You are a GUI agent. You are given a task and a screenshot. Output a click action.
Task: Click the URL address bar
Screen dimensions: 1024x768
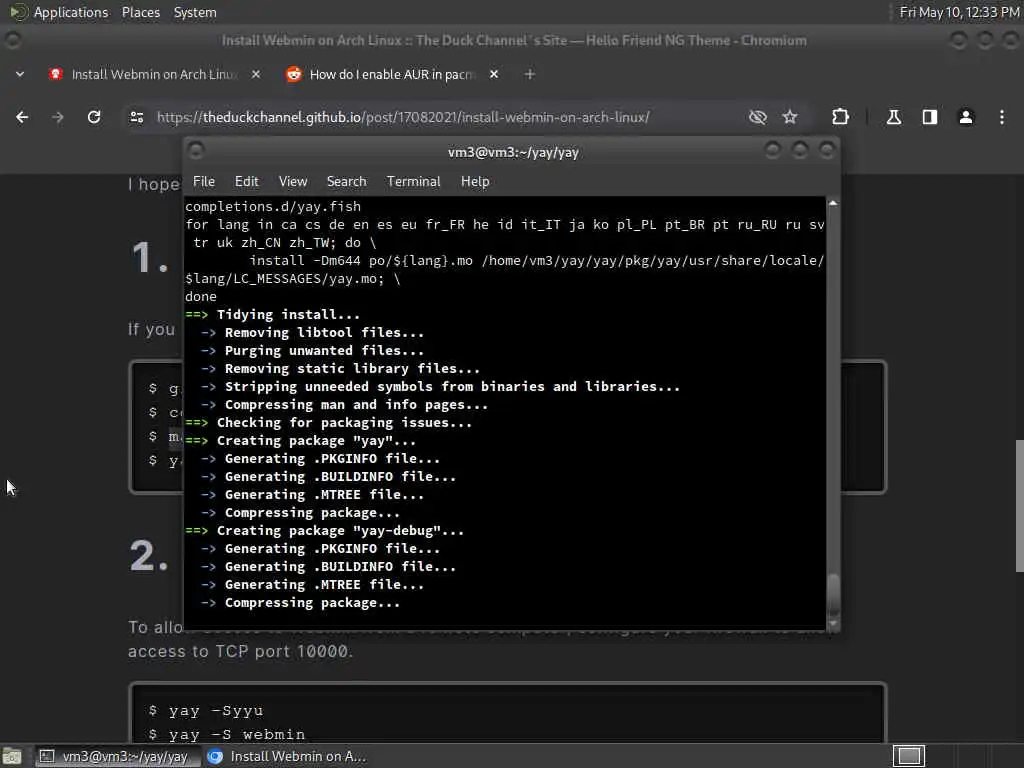coord(403,118)
